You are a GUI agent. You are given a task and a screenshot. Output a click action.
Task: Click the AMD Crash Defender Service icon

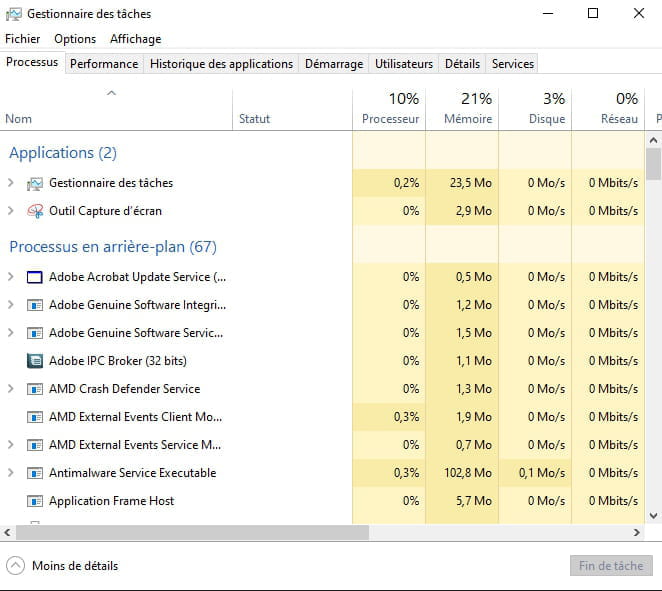(35, 389)
